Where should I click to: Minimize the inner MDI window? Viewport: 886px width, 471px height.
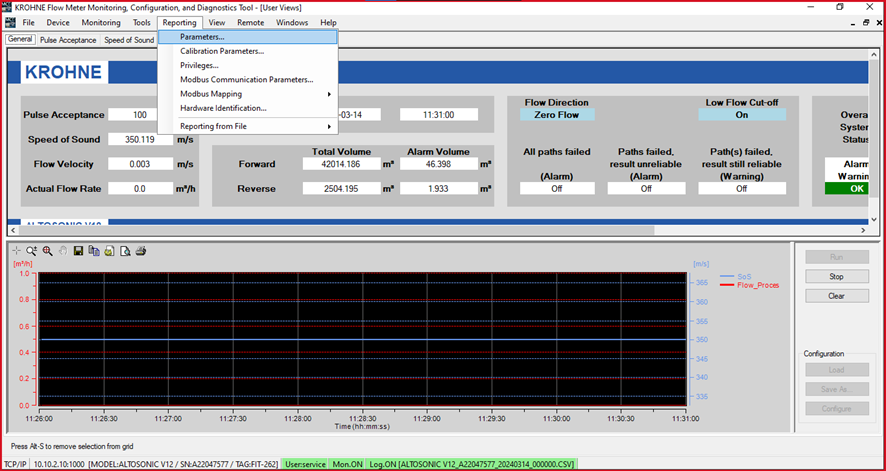(854, 23)
